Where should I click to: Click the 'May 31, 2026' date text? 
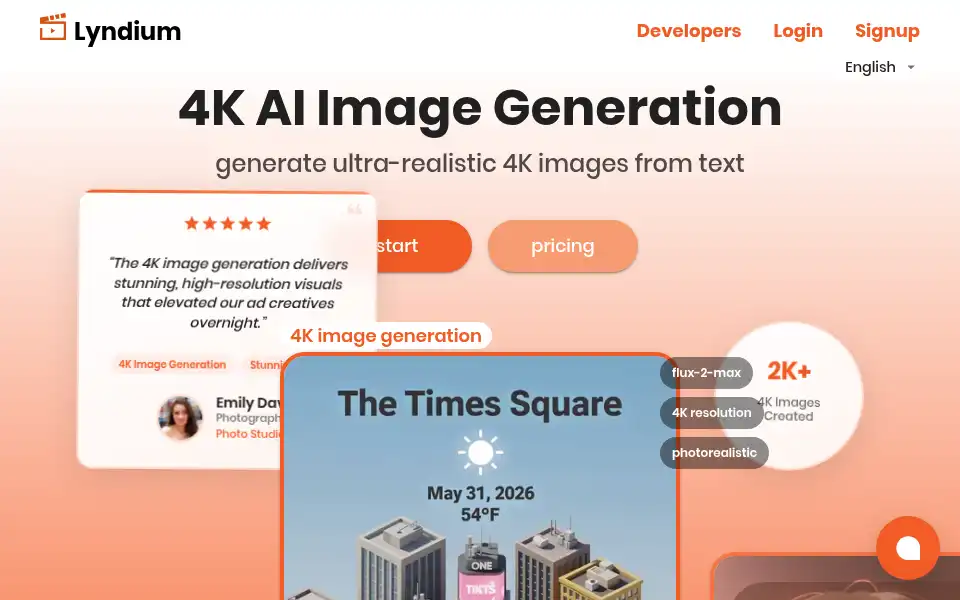coord(481,493)
